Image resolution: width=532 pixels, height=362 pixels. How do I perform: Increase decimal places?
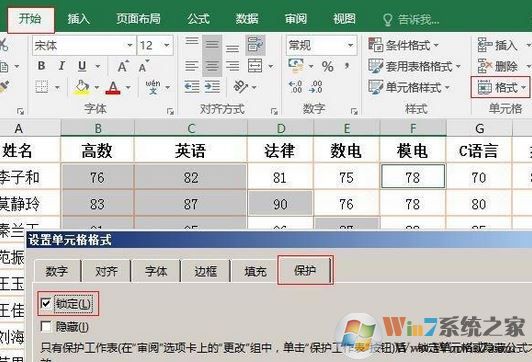tap(296, 87)
